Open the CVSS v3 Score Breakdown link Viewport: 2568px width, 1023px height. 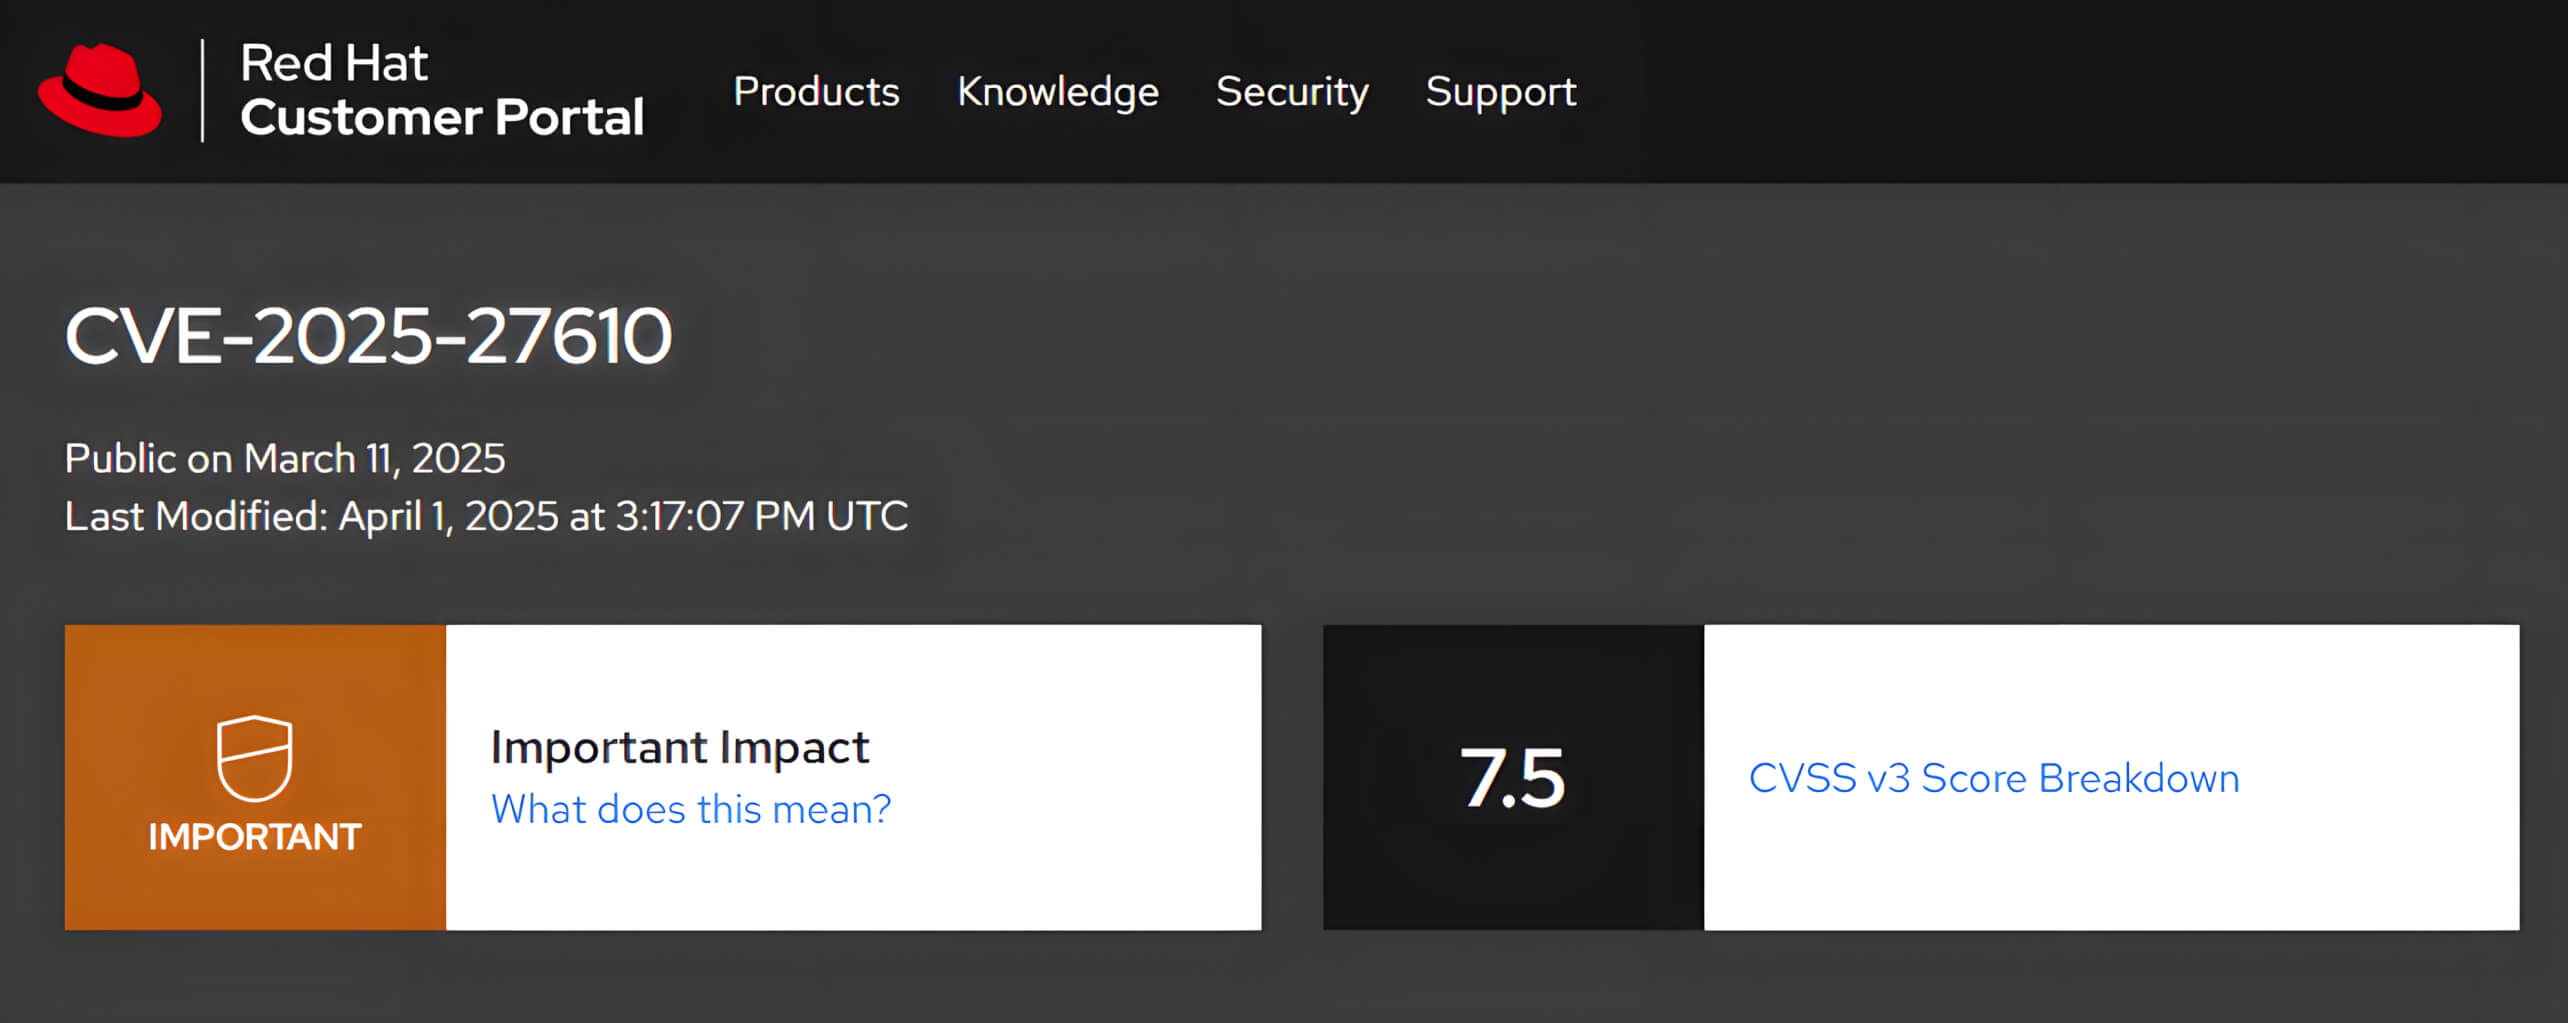pos(1994,778)
